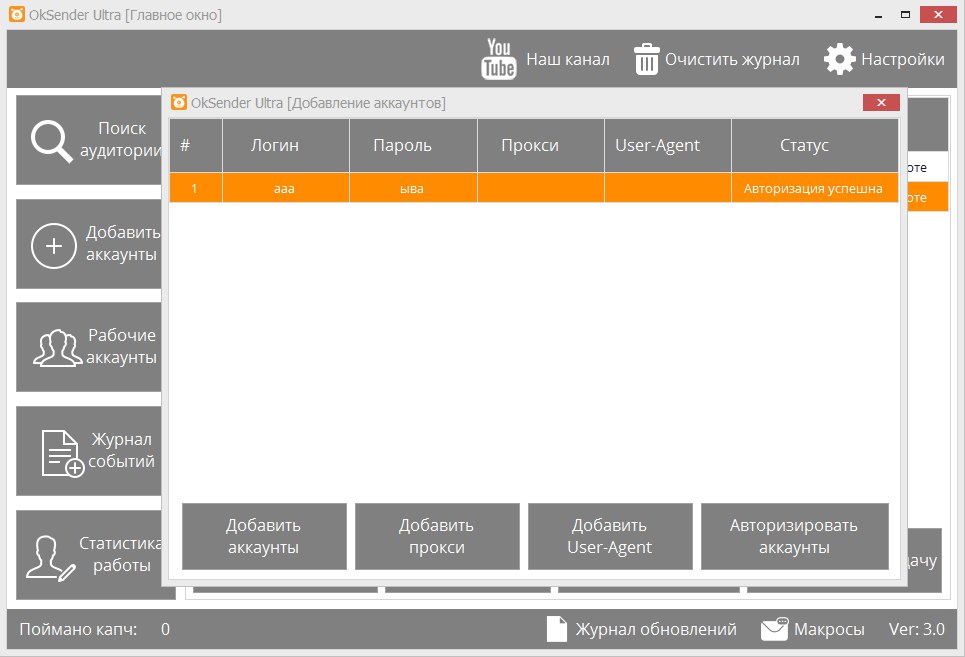Viewport: 965px width, 657px height.
Task: Open the settings gear icon
Action: 839,59
